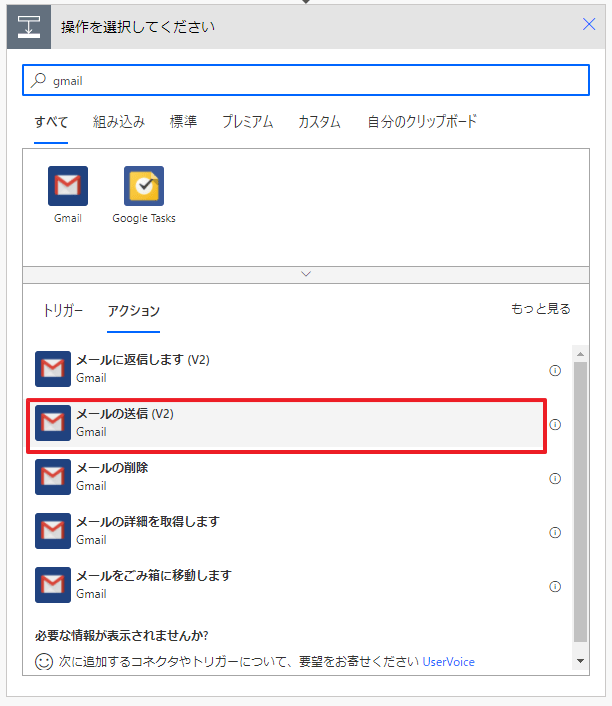Viewport: 612px width, 706px height.
Task: Show info for メールをごみ箱に移動します
Action: [x=555, y=587]
